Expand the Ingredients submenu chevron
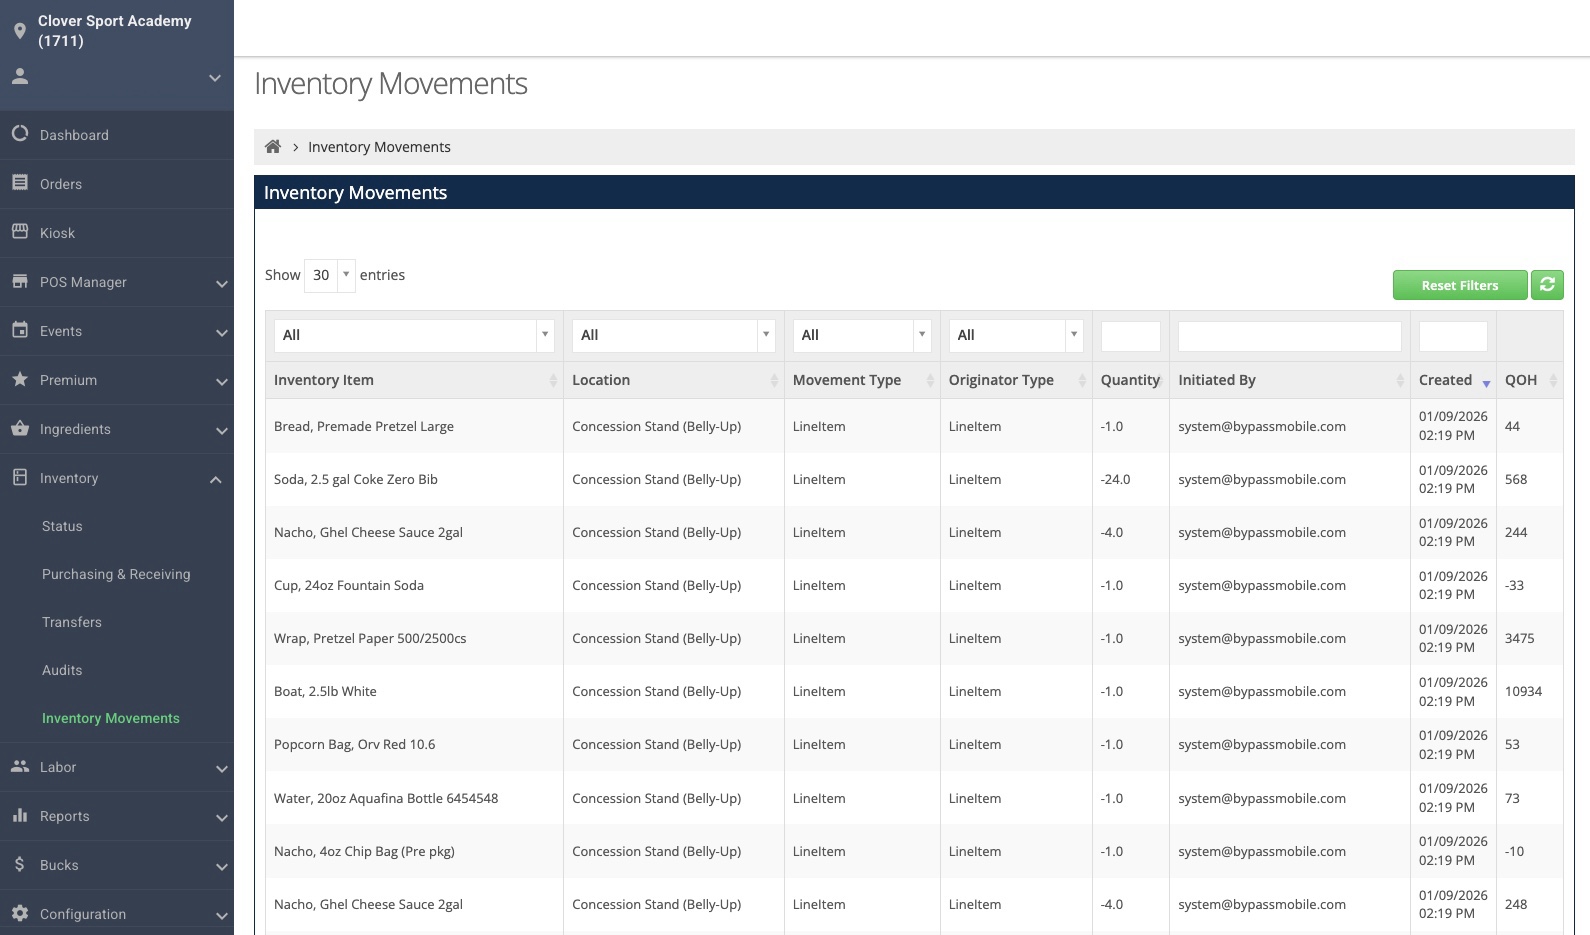This screenshot has width=1590, height=935. [221, 431]
